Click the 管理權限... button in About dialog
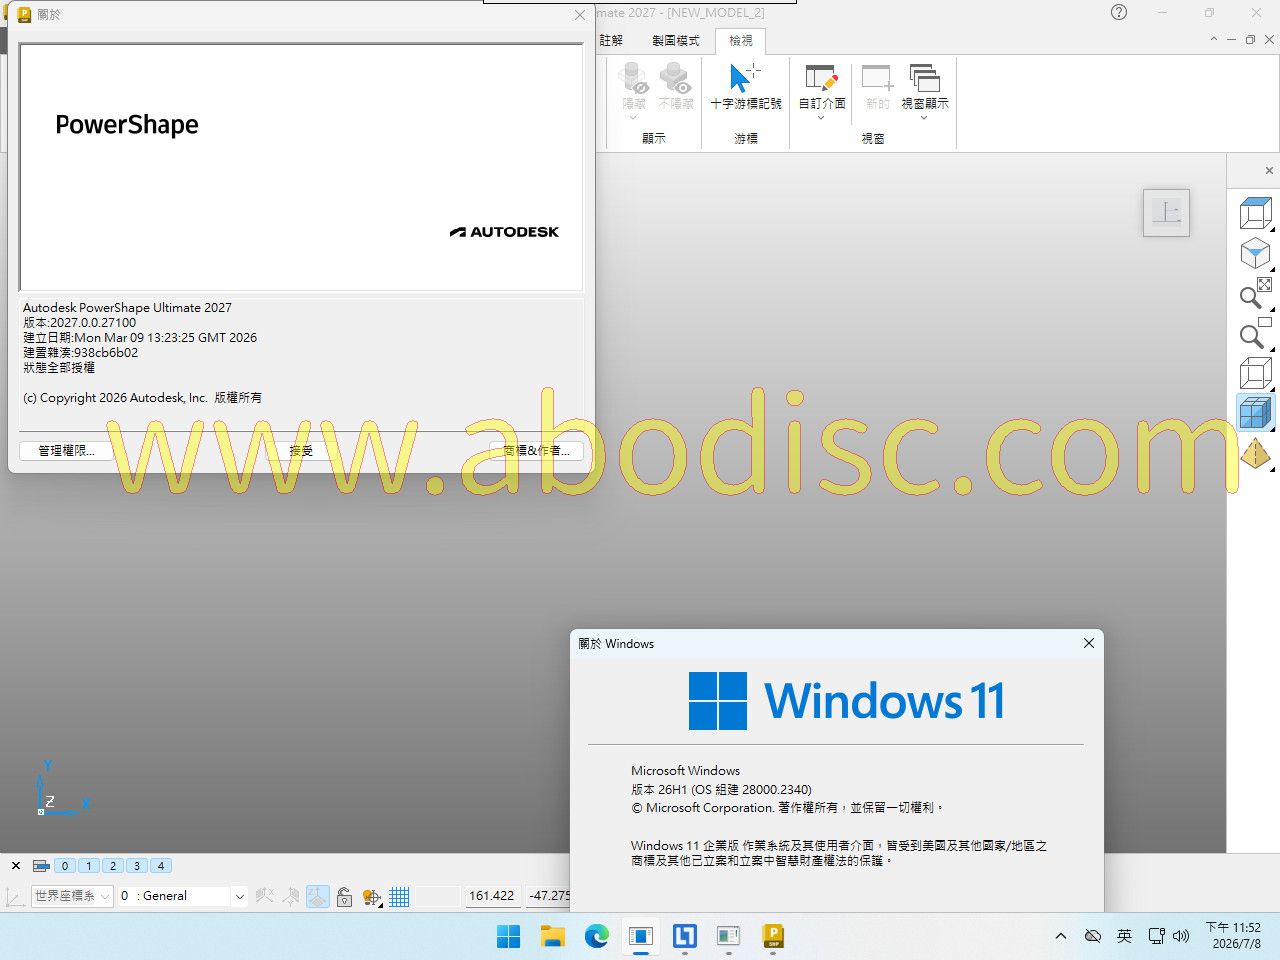Image resolution: width=1280 pixels, height=960 pixels. click(66, 451)
